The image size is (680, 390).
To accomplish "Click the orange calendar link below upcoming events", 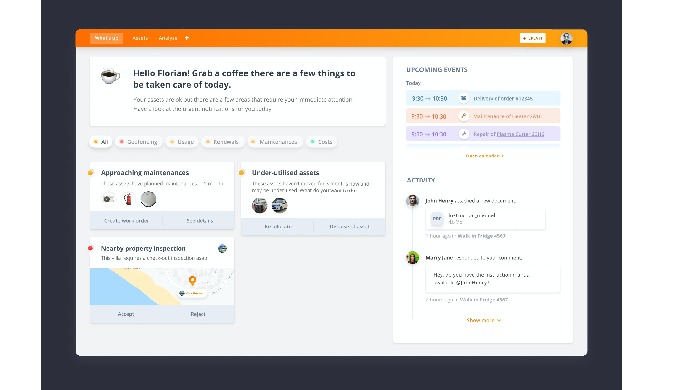I will (x=484, y=155).
